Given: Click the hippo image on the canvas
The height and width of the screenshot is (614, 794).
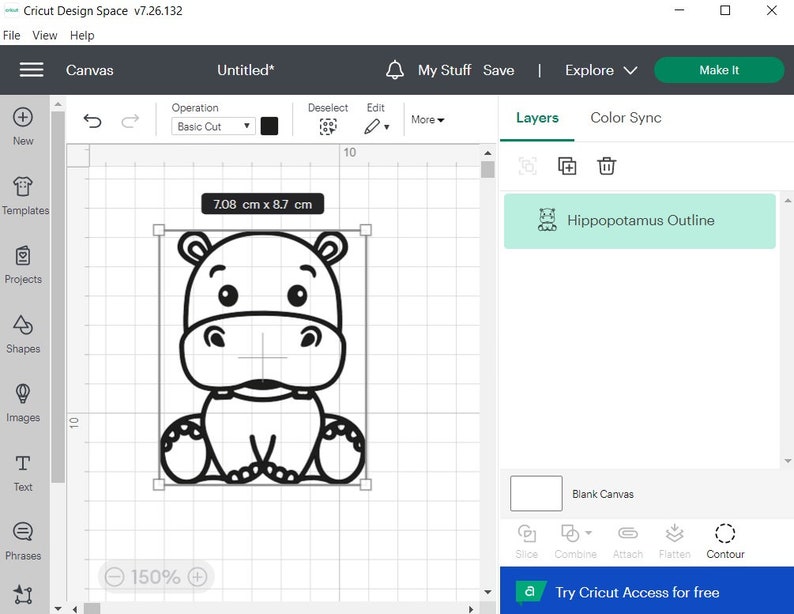Looking at the screenshot, I should coord(262,357).
